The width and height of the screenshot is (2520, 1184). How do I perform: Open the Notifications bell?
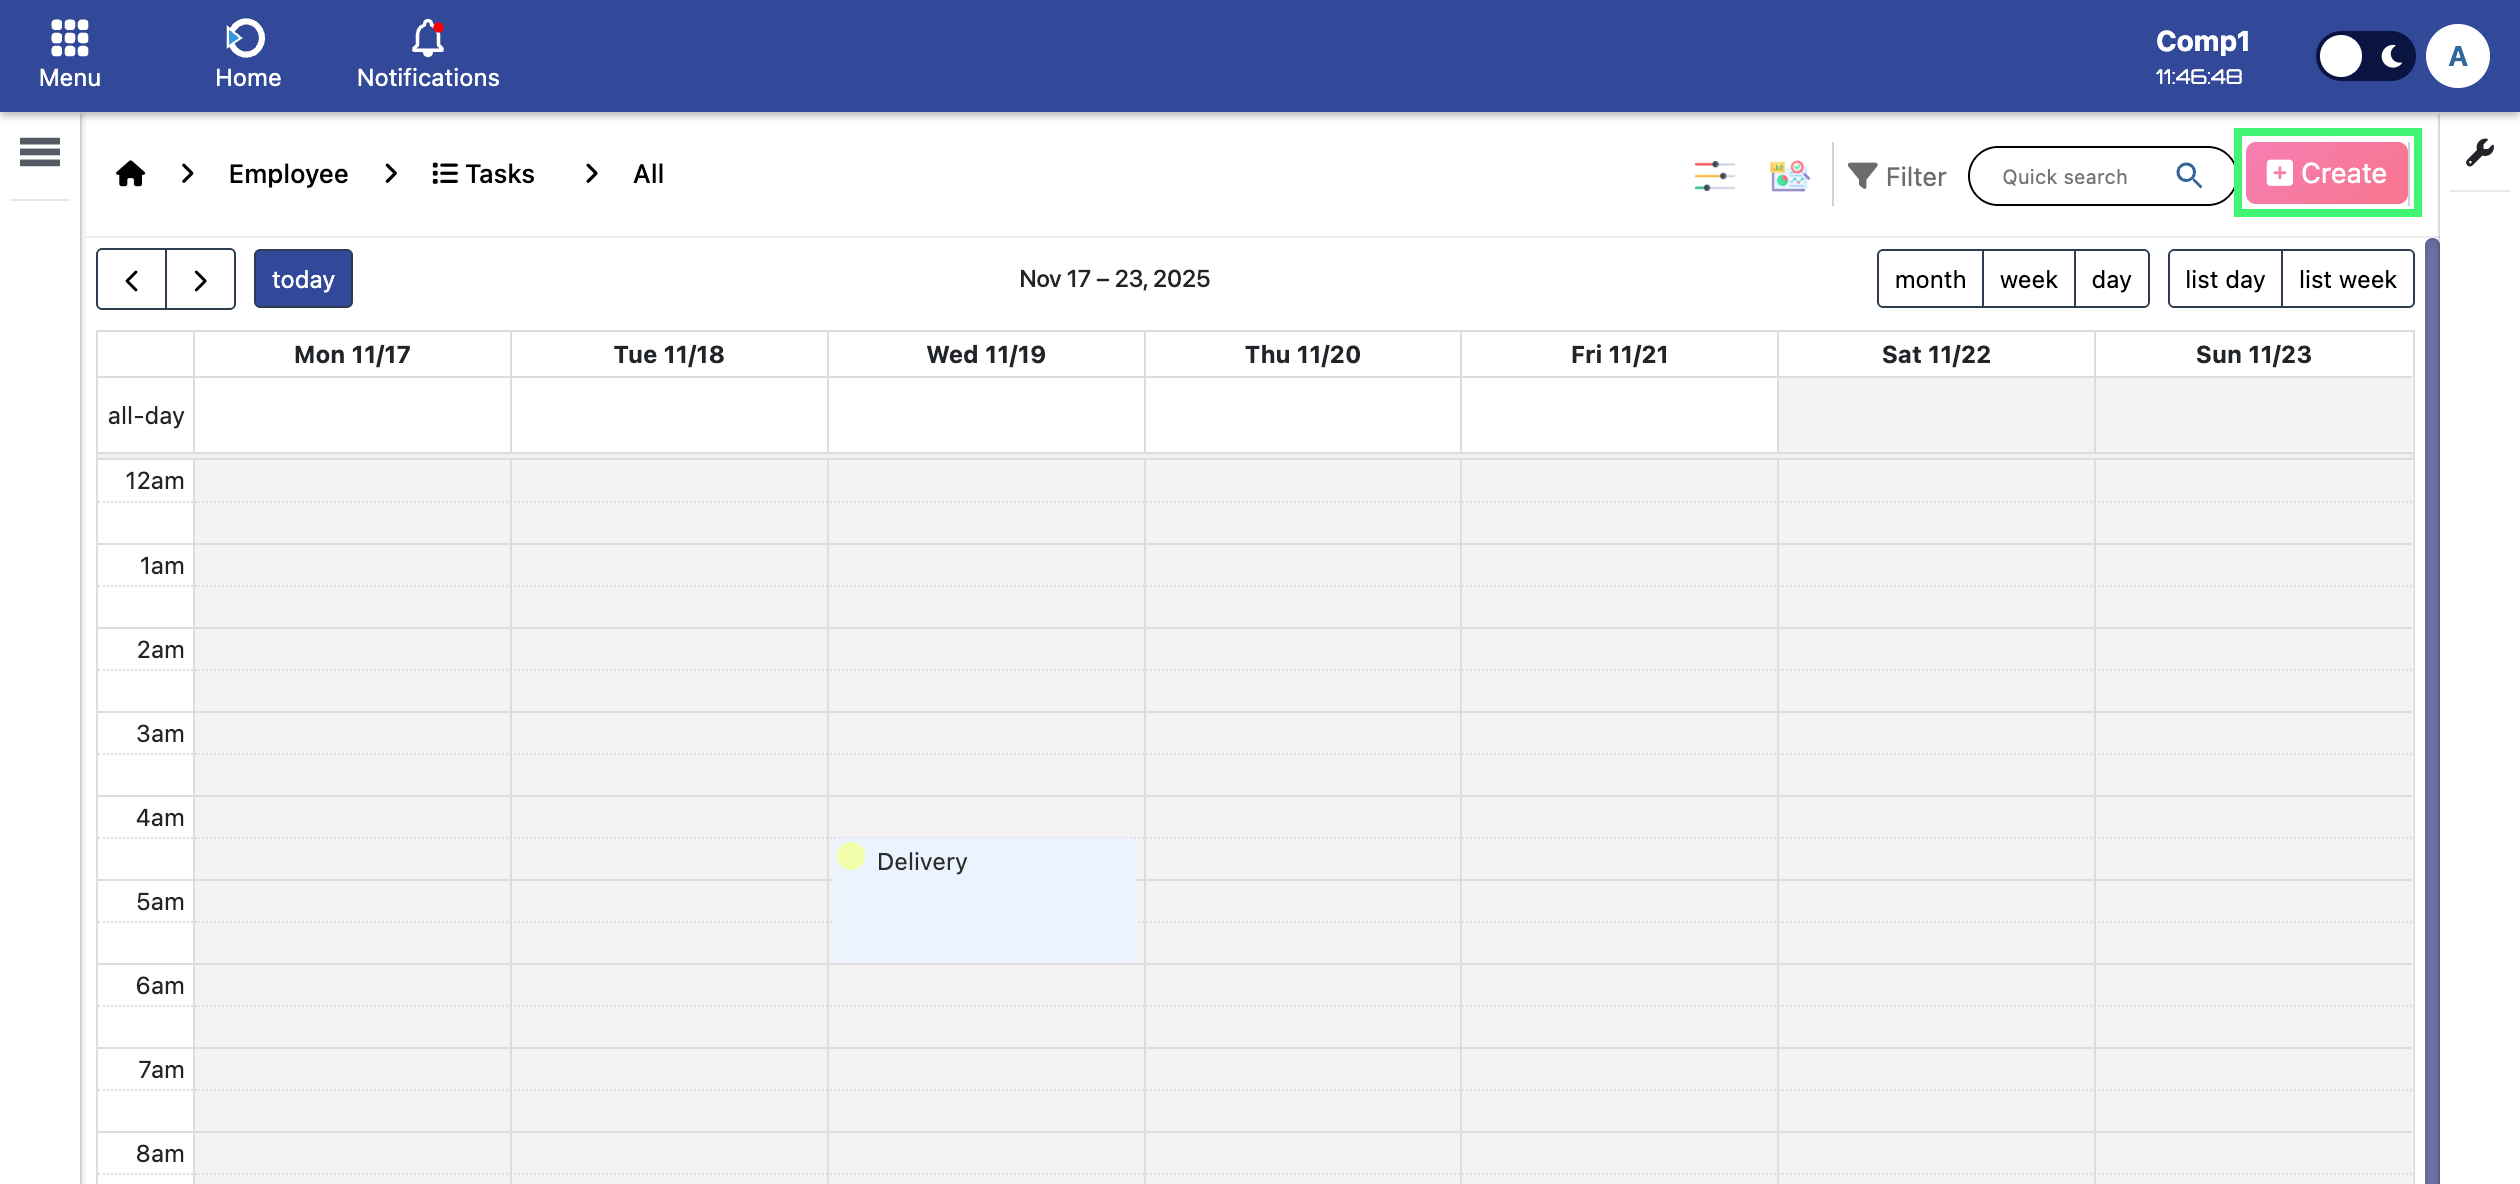coord(427,38)
